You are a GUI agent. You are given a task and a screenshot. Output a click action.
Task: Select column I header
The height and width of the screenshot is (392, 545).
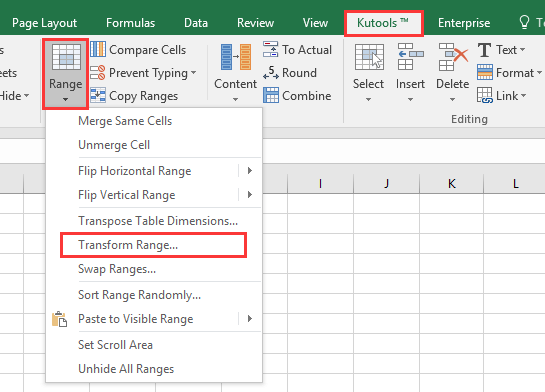320,183
